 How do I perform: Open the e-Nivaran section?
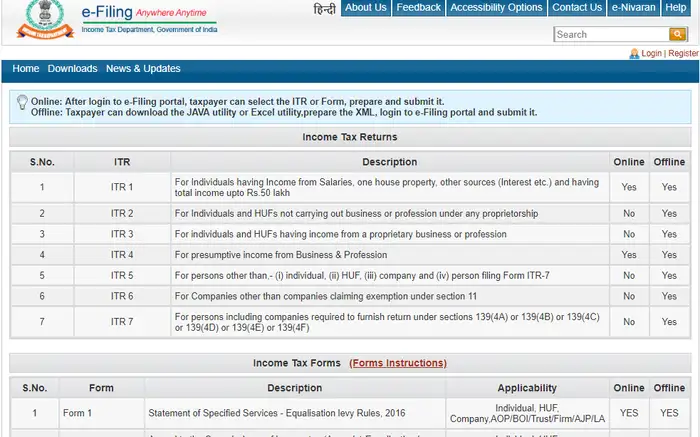pyautogui.click(x=634, y=8)
